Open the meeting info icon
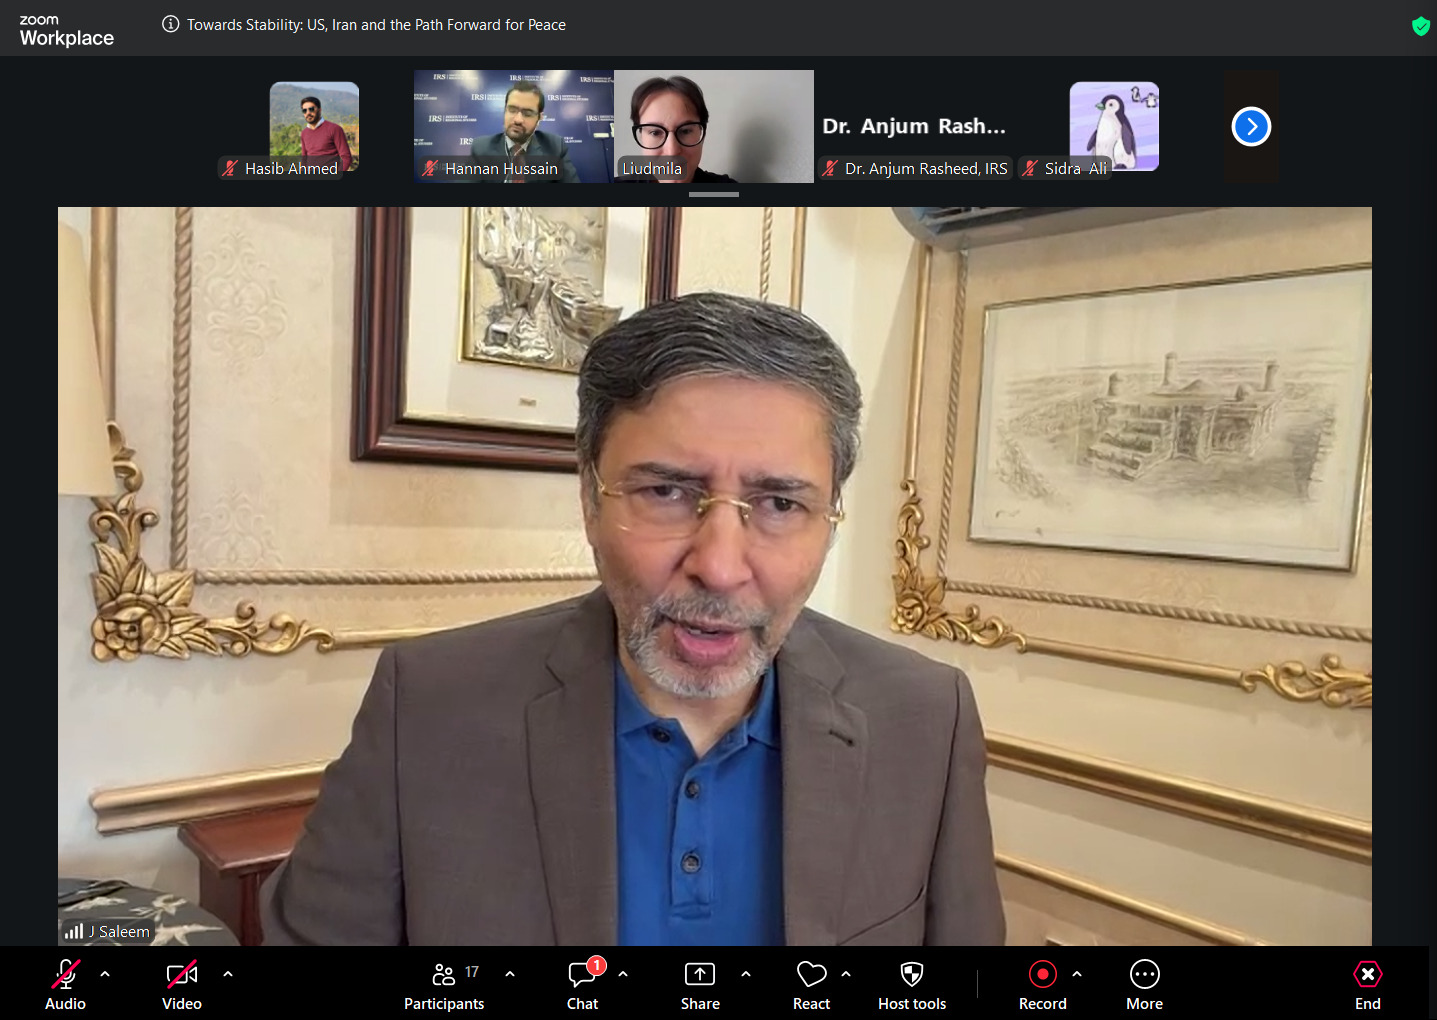The width and height of the screenshot is (1437, 1020). [x=171, y=24]
